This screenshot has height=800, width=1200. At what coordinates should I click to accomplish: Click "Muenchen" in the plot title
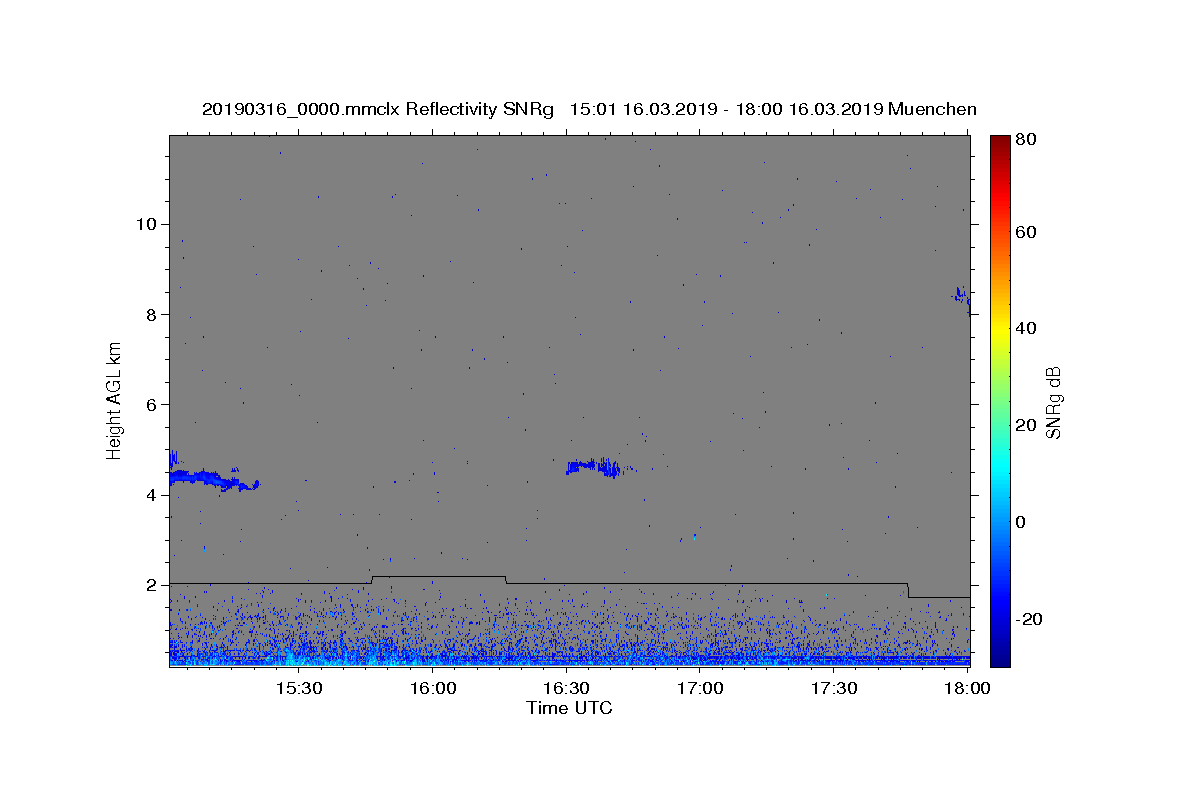[x=932, y=109]
